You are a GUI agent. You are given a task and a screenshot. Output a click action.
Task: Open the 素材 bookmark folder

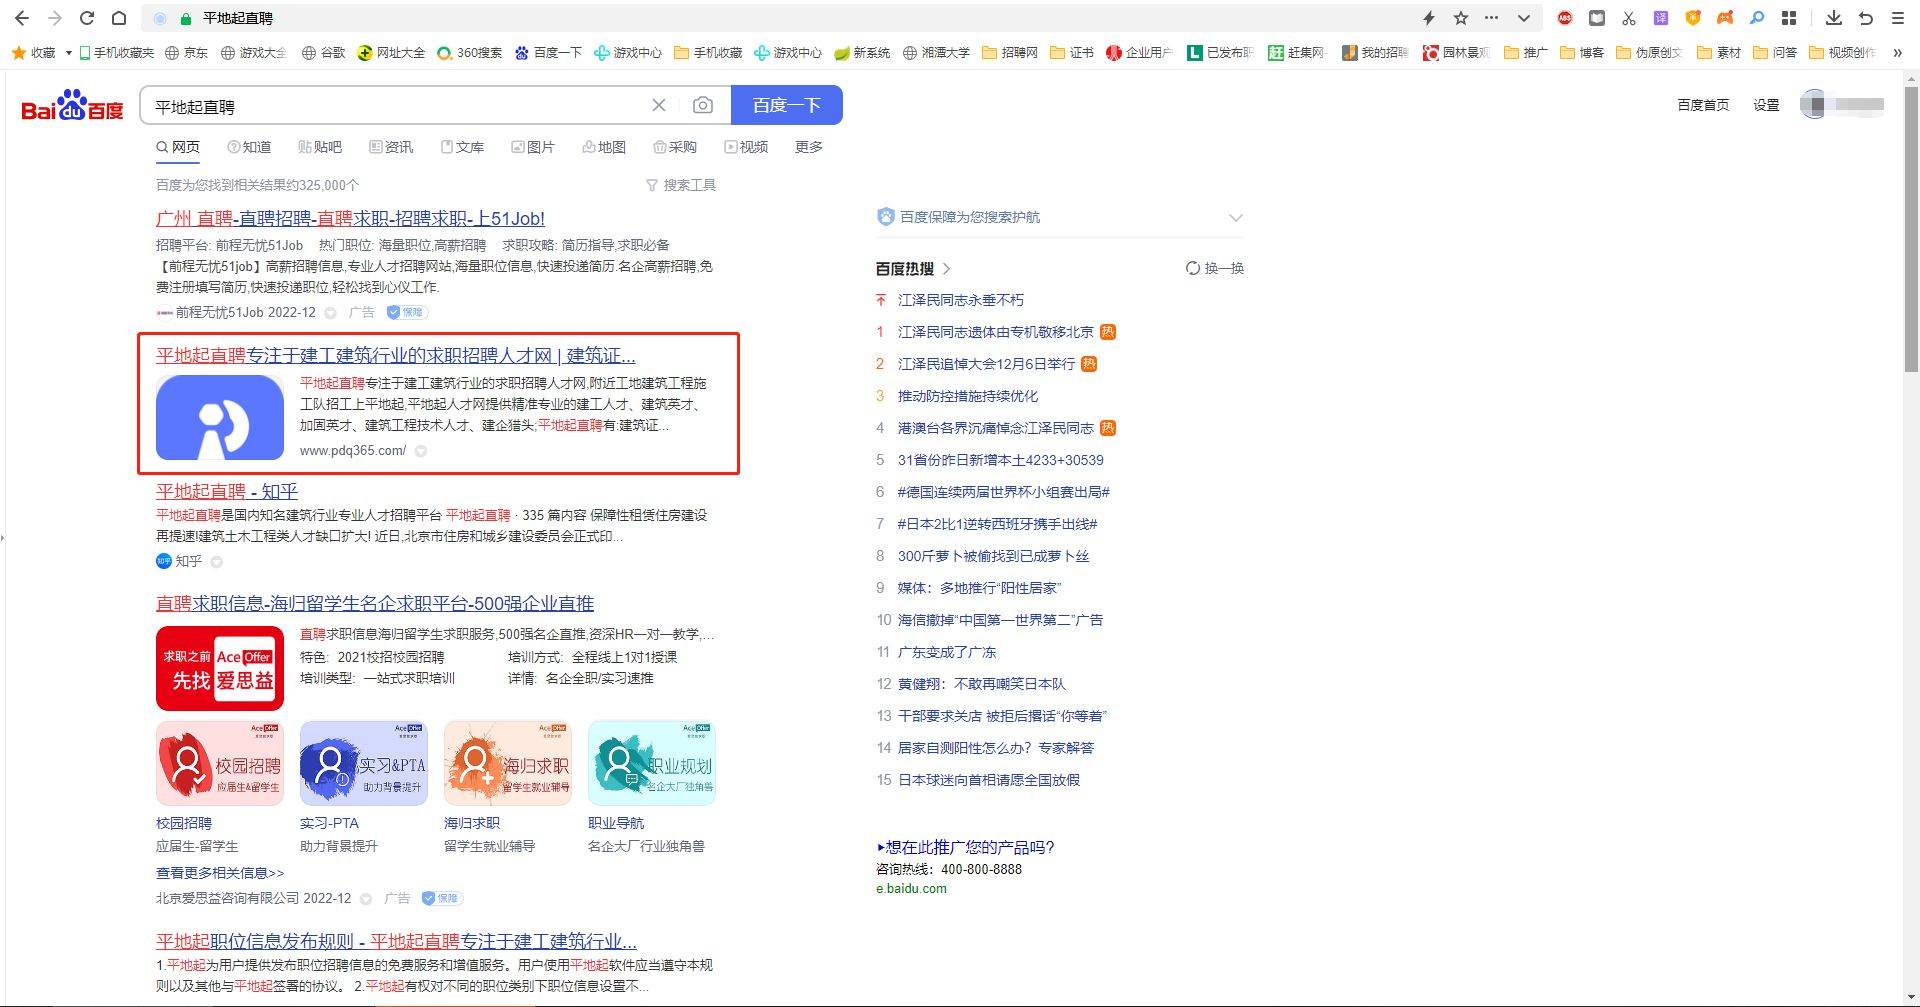click(x=1719, y=52)
